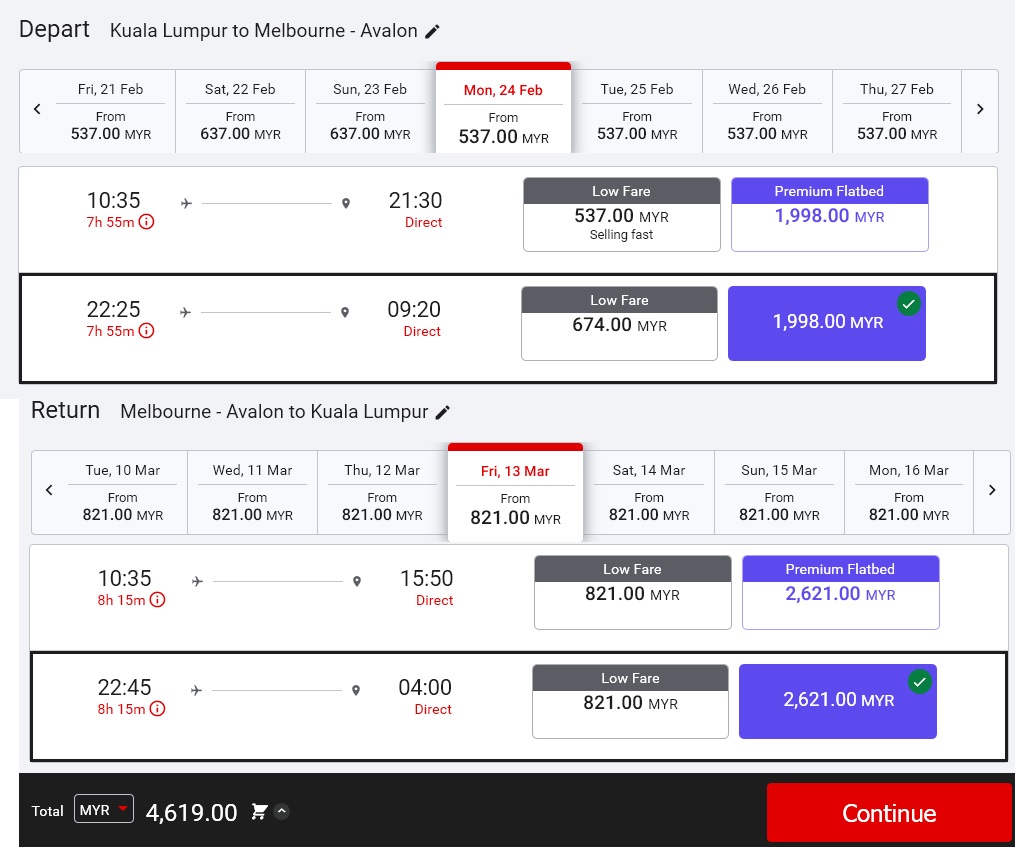Edit the Depart route with pencil icon
The width and height of the screenshot is (1015, 847).
point(432,31)
